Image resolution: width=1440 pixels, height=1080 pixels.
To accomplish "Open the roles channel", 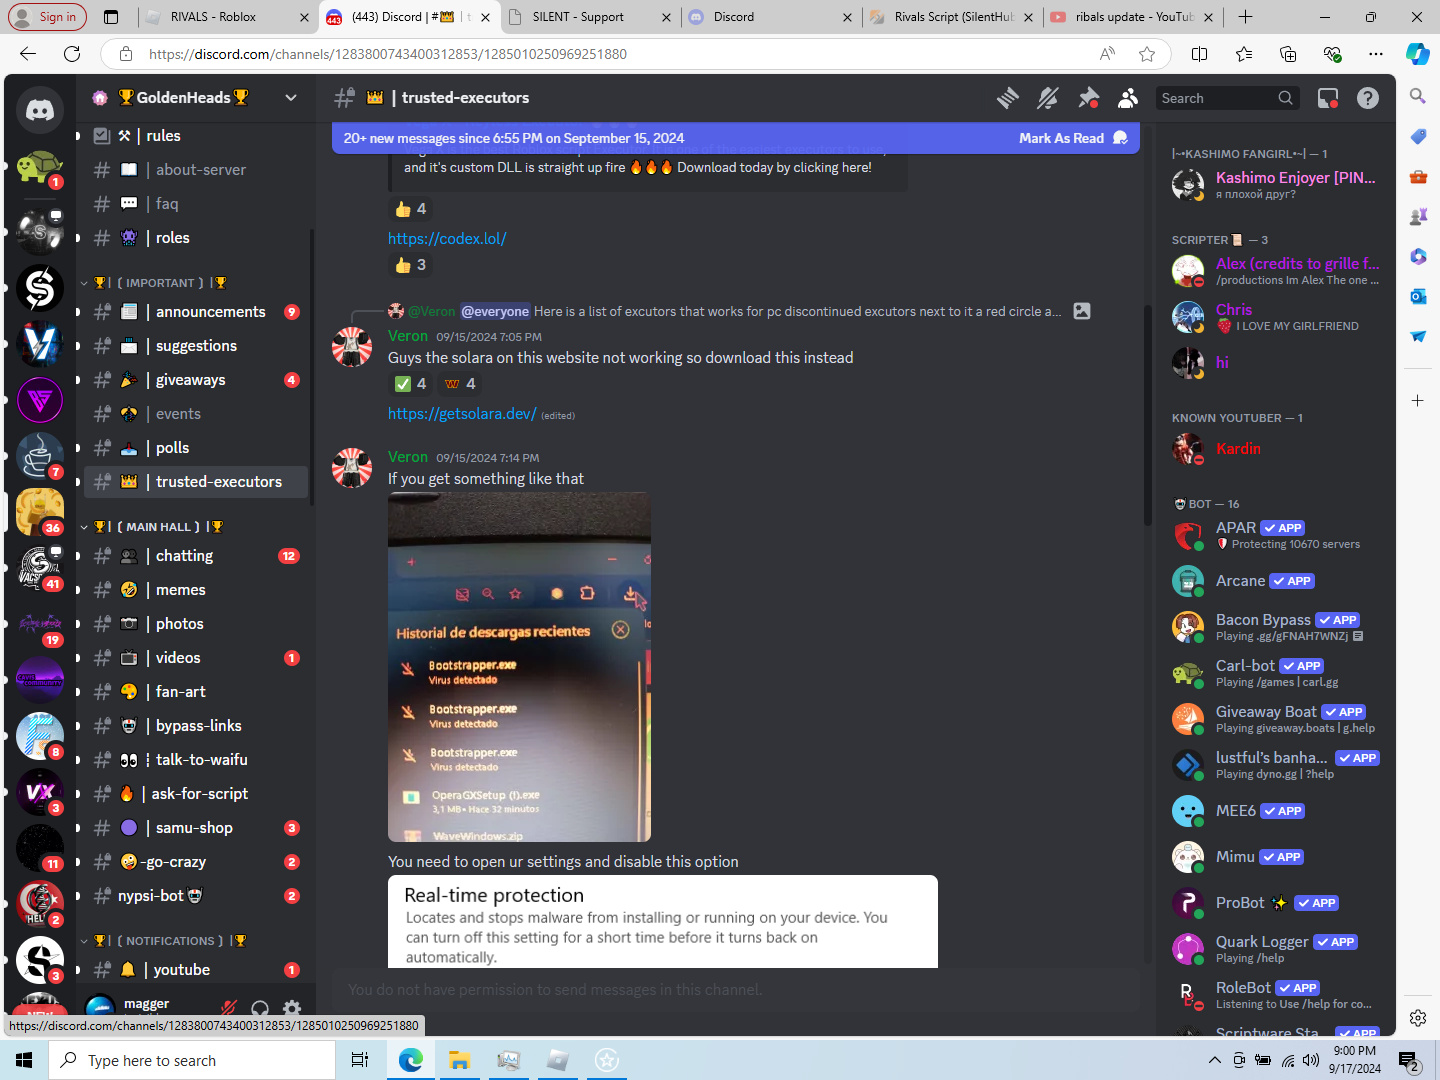I will click(196, 238).
